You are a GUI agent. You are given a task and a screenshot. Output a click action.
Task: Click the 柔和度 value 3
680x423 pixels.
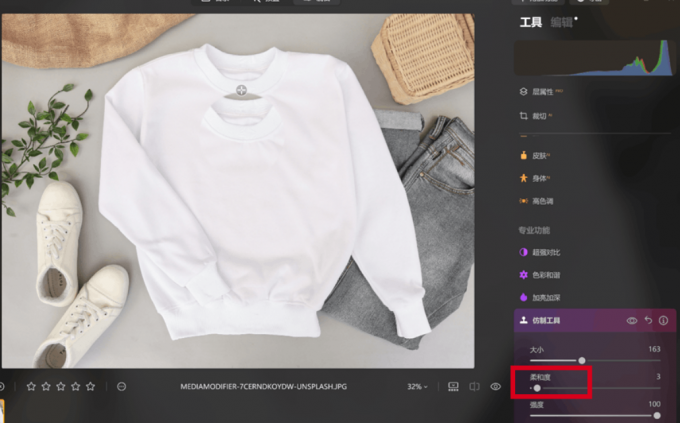(x=658, y=377)
